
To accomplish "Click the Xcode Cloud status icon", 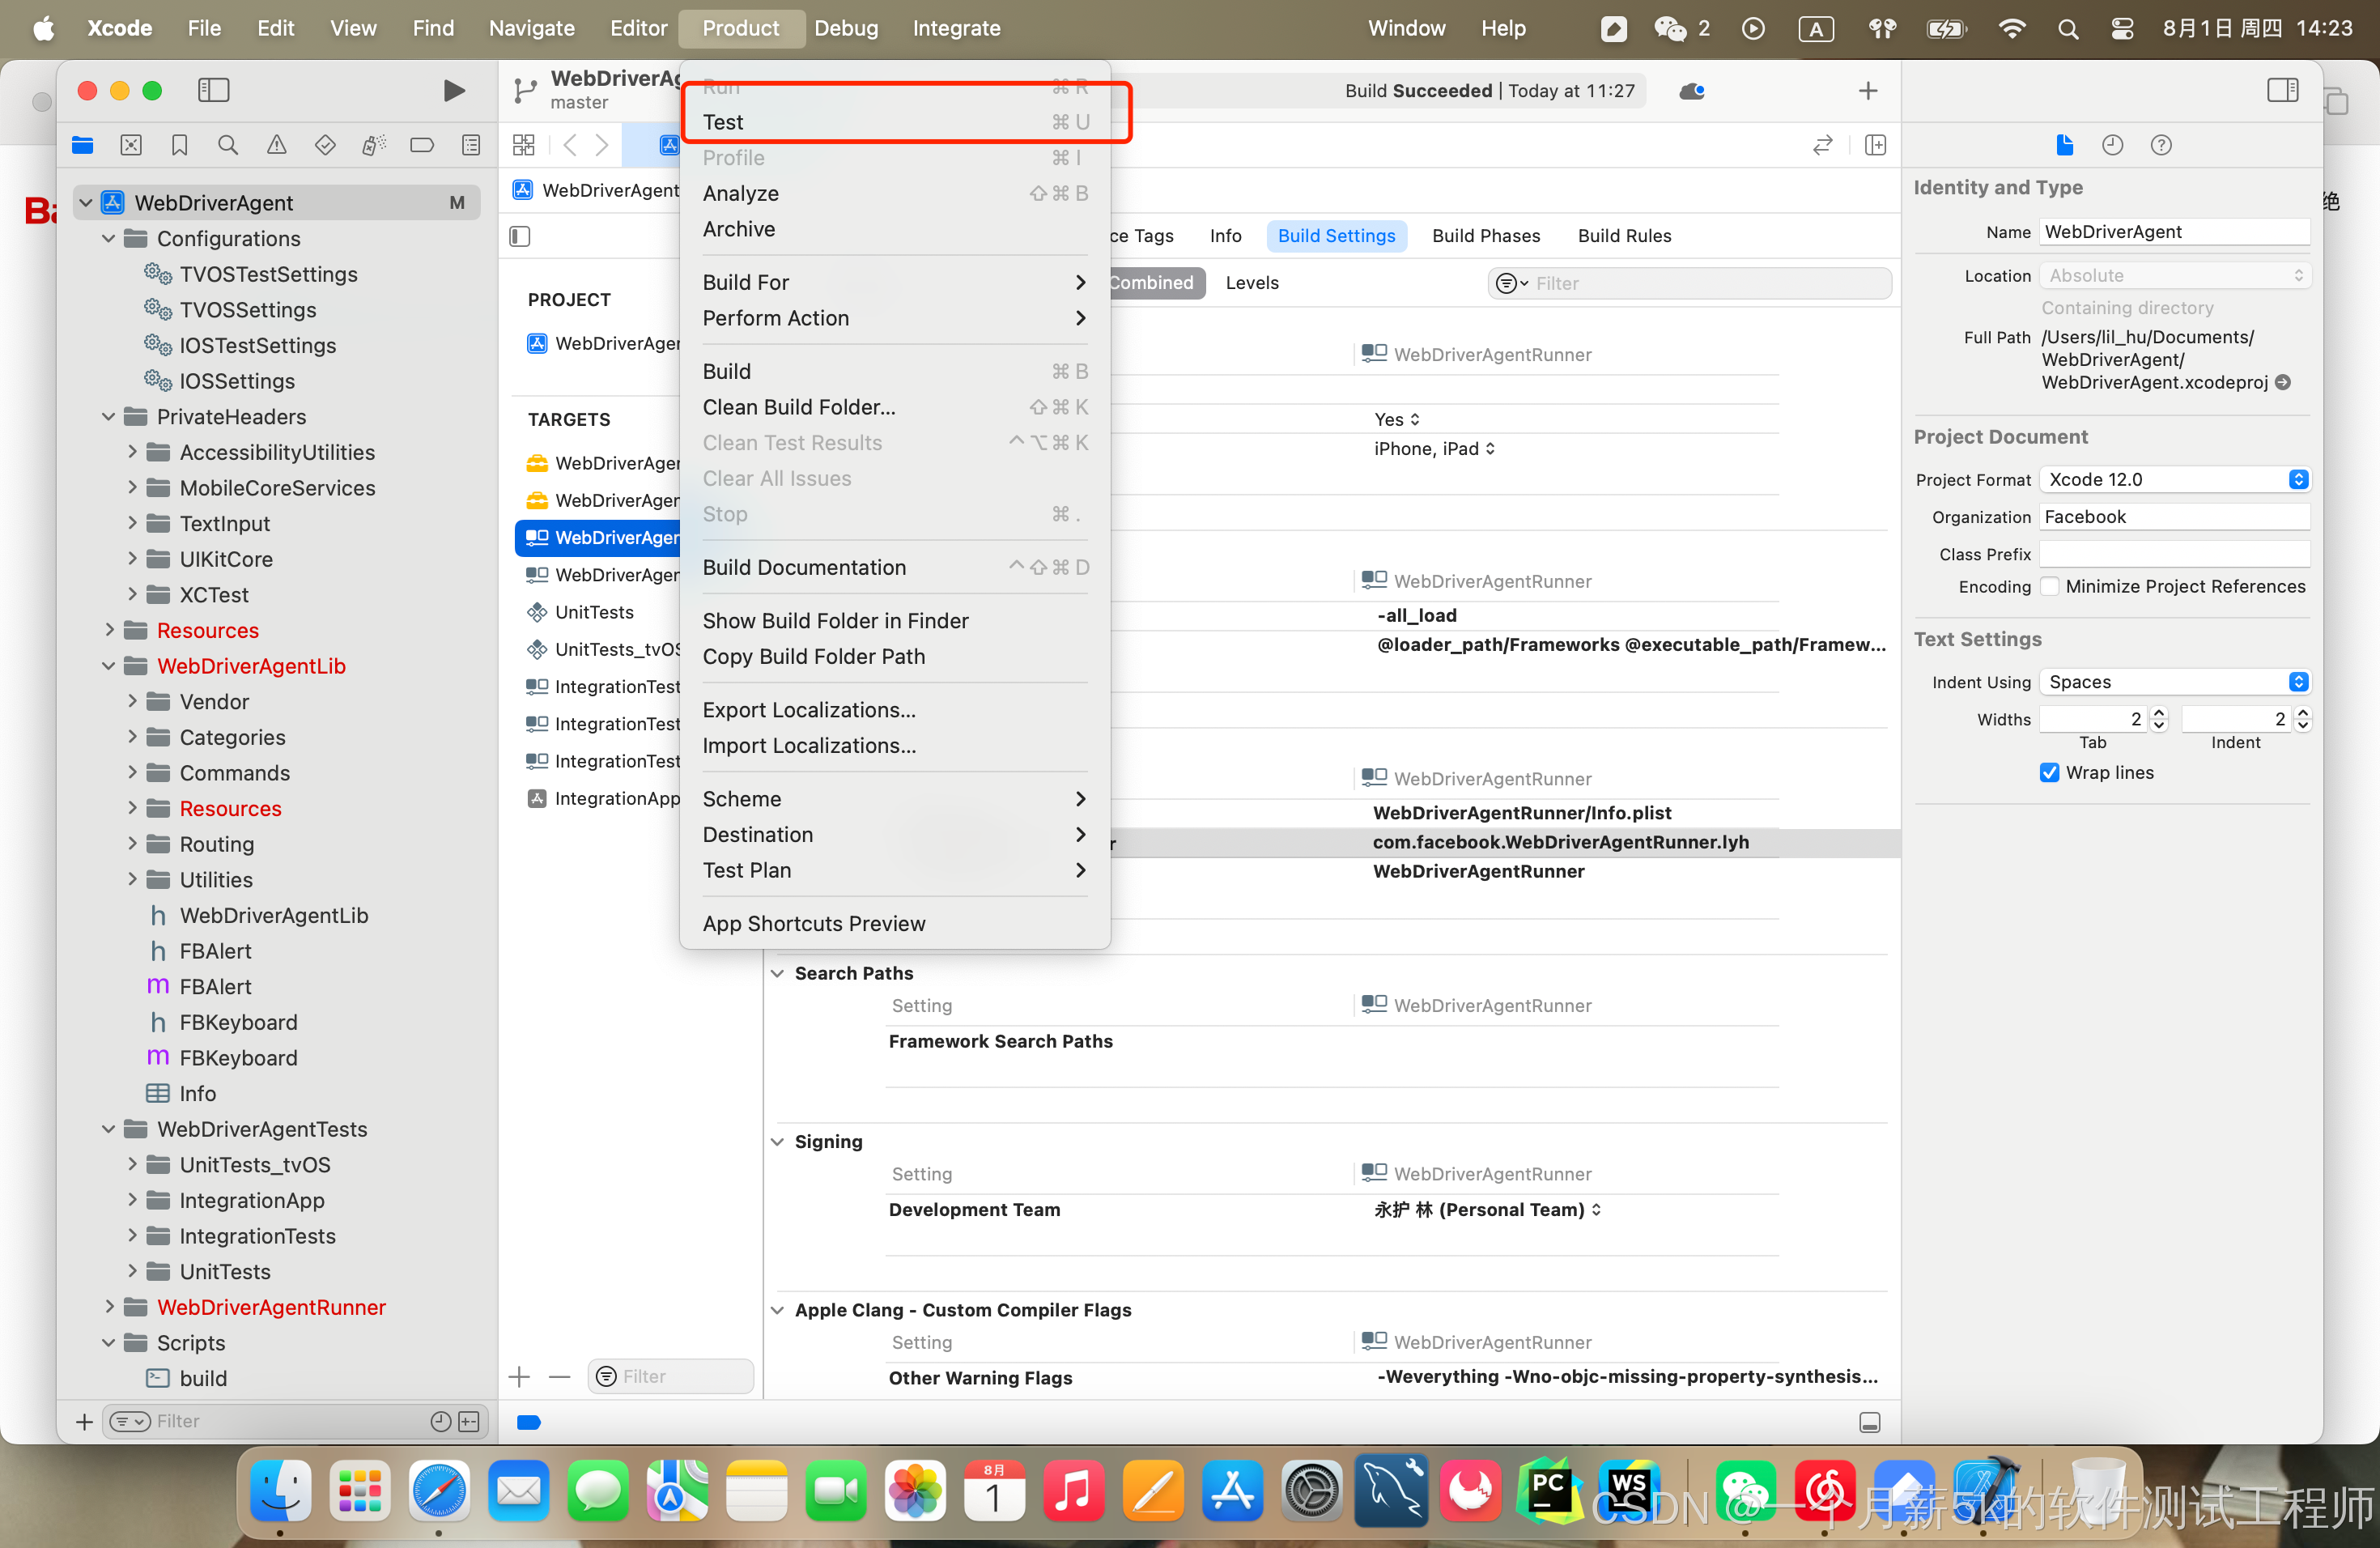I will (1692, 92).
